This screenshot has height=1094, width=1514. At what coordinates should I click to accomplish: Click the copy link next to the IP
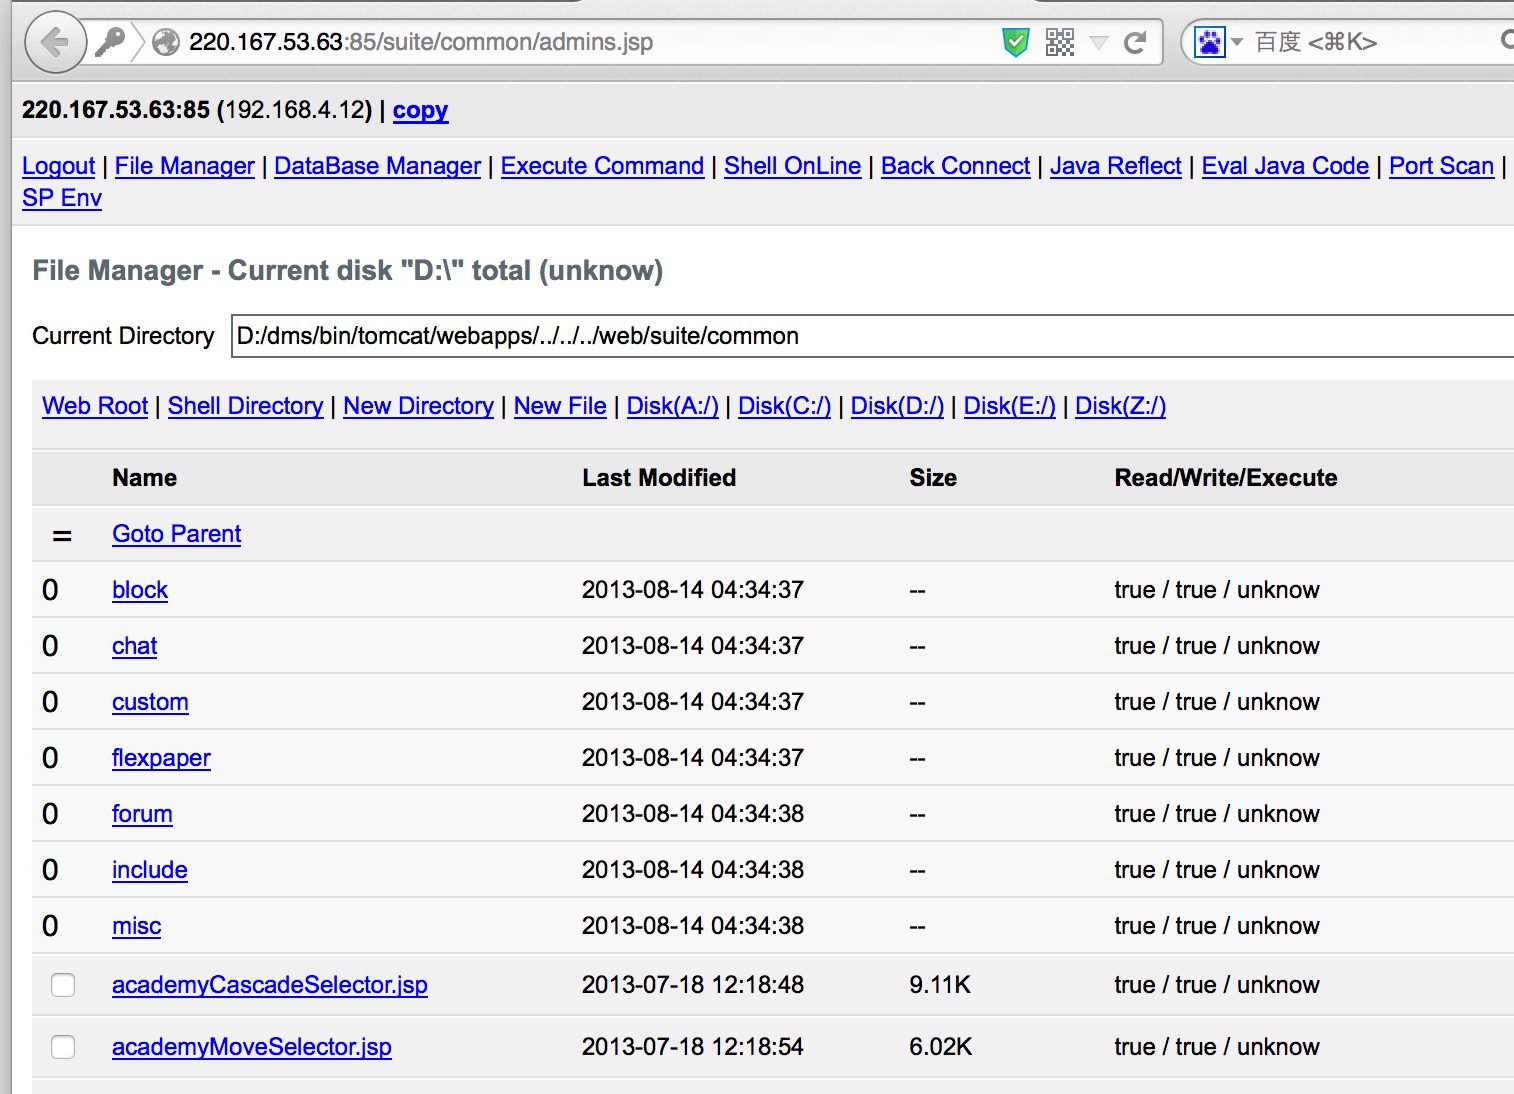coord(420,110)
